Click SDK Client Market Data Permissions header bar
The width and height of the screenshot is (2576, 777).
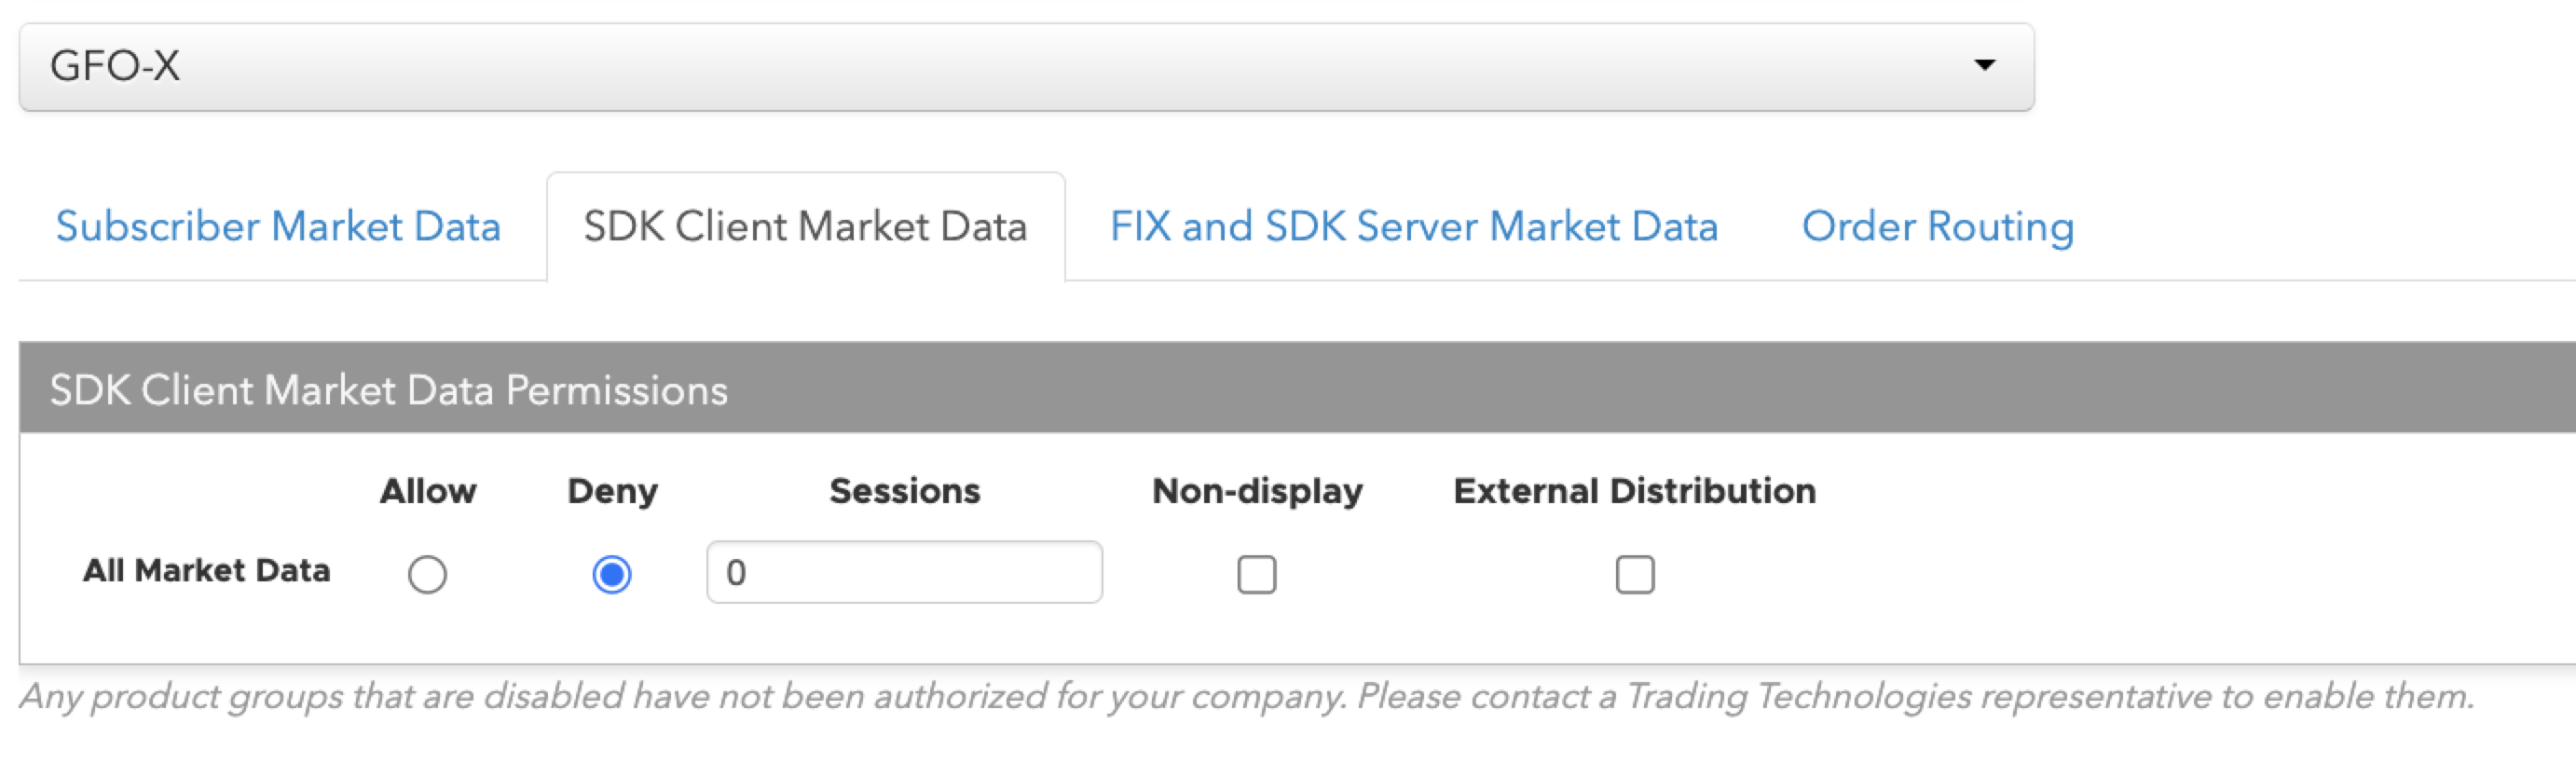(x=1297, y=388)
